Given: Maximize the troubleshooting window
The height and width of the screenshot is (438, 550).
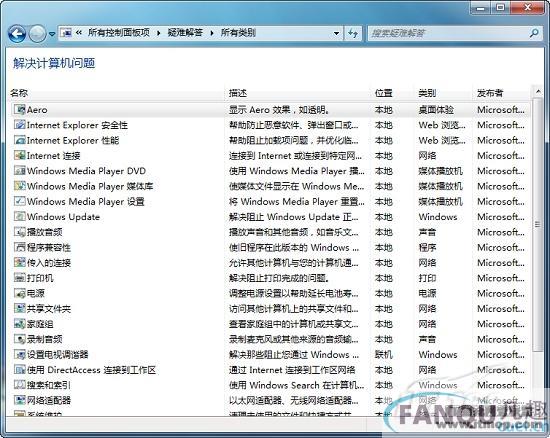Looking at the screenshot, I should tap(501, 7).
